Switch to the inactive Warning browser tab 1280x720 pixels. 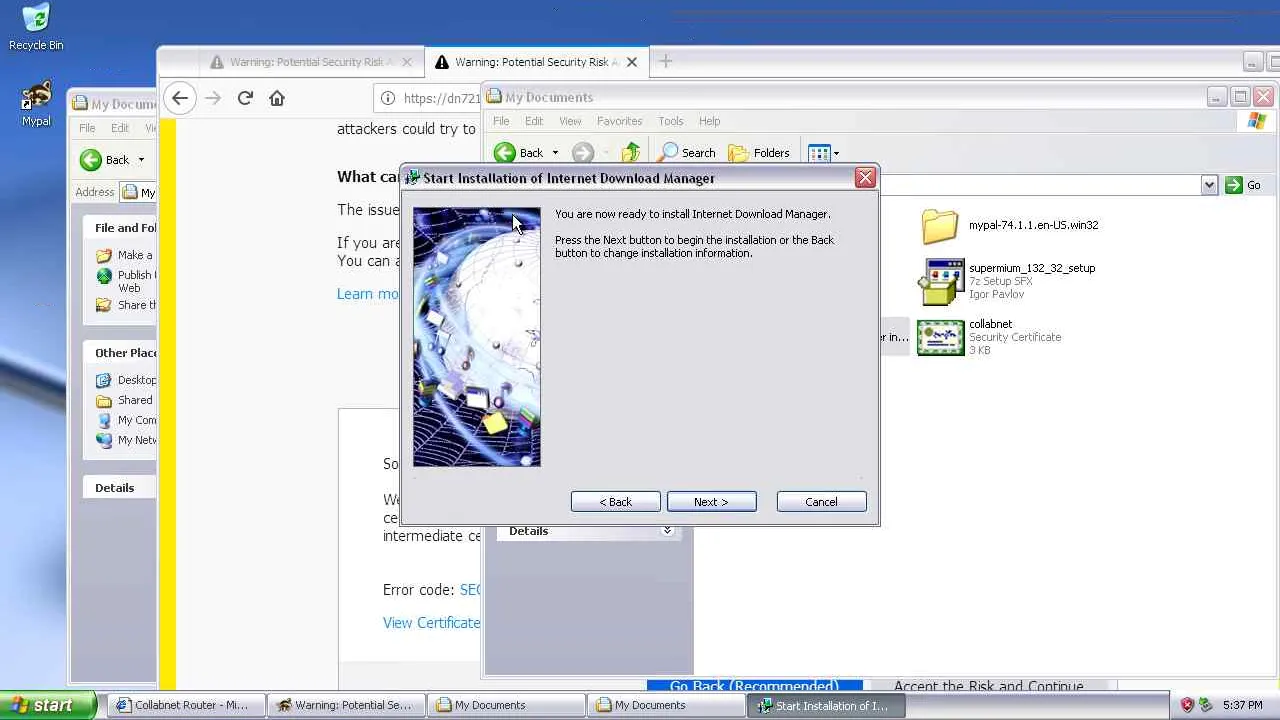(310, 62)
